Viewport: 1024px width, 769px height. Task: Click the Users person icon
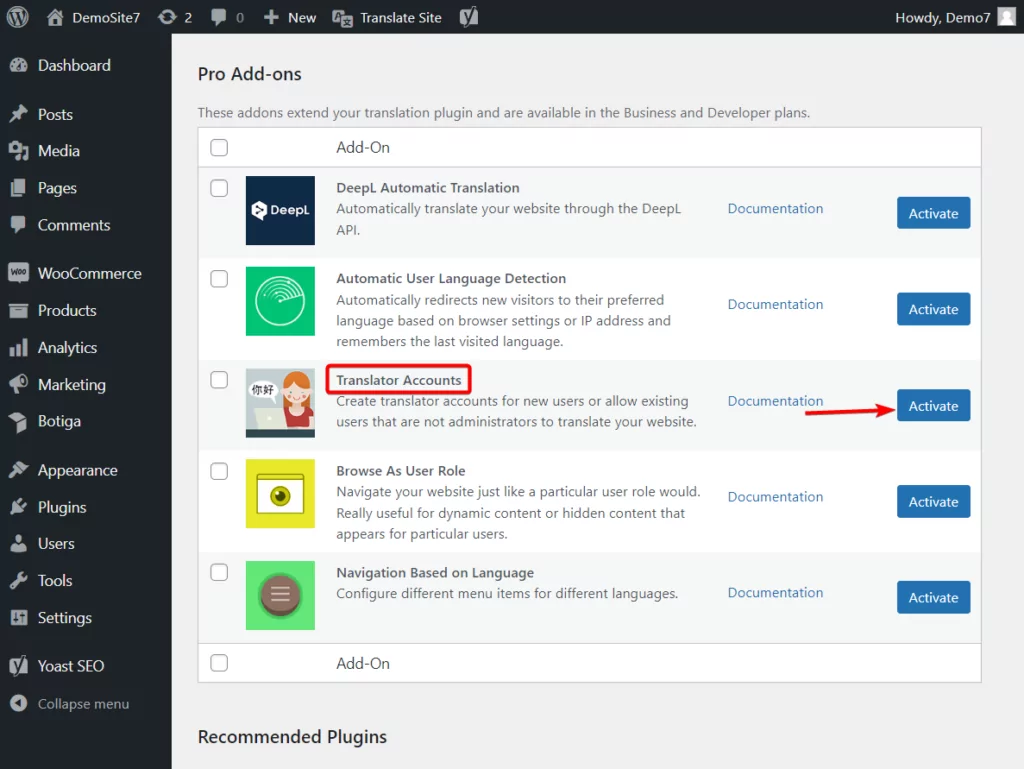(19, 543)
